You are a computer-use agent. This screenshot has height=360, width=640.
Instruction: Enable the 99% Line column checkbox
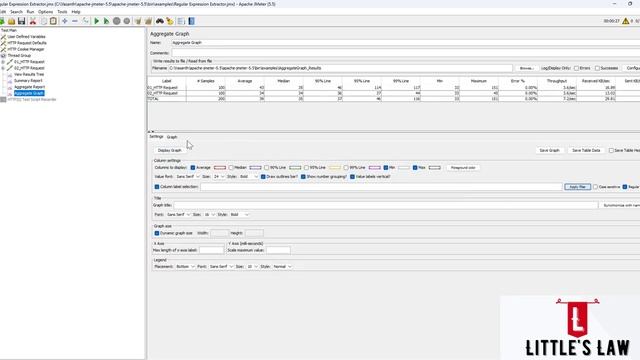tap(346, 168)
